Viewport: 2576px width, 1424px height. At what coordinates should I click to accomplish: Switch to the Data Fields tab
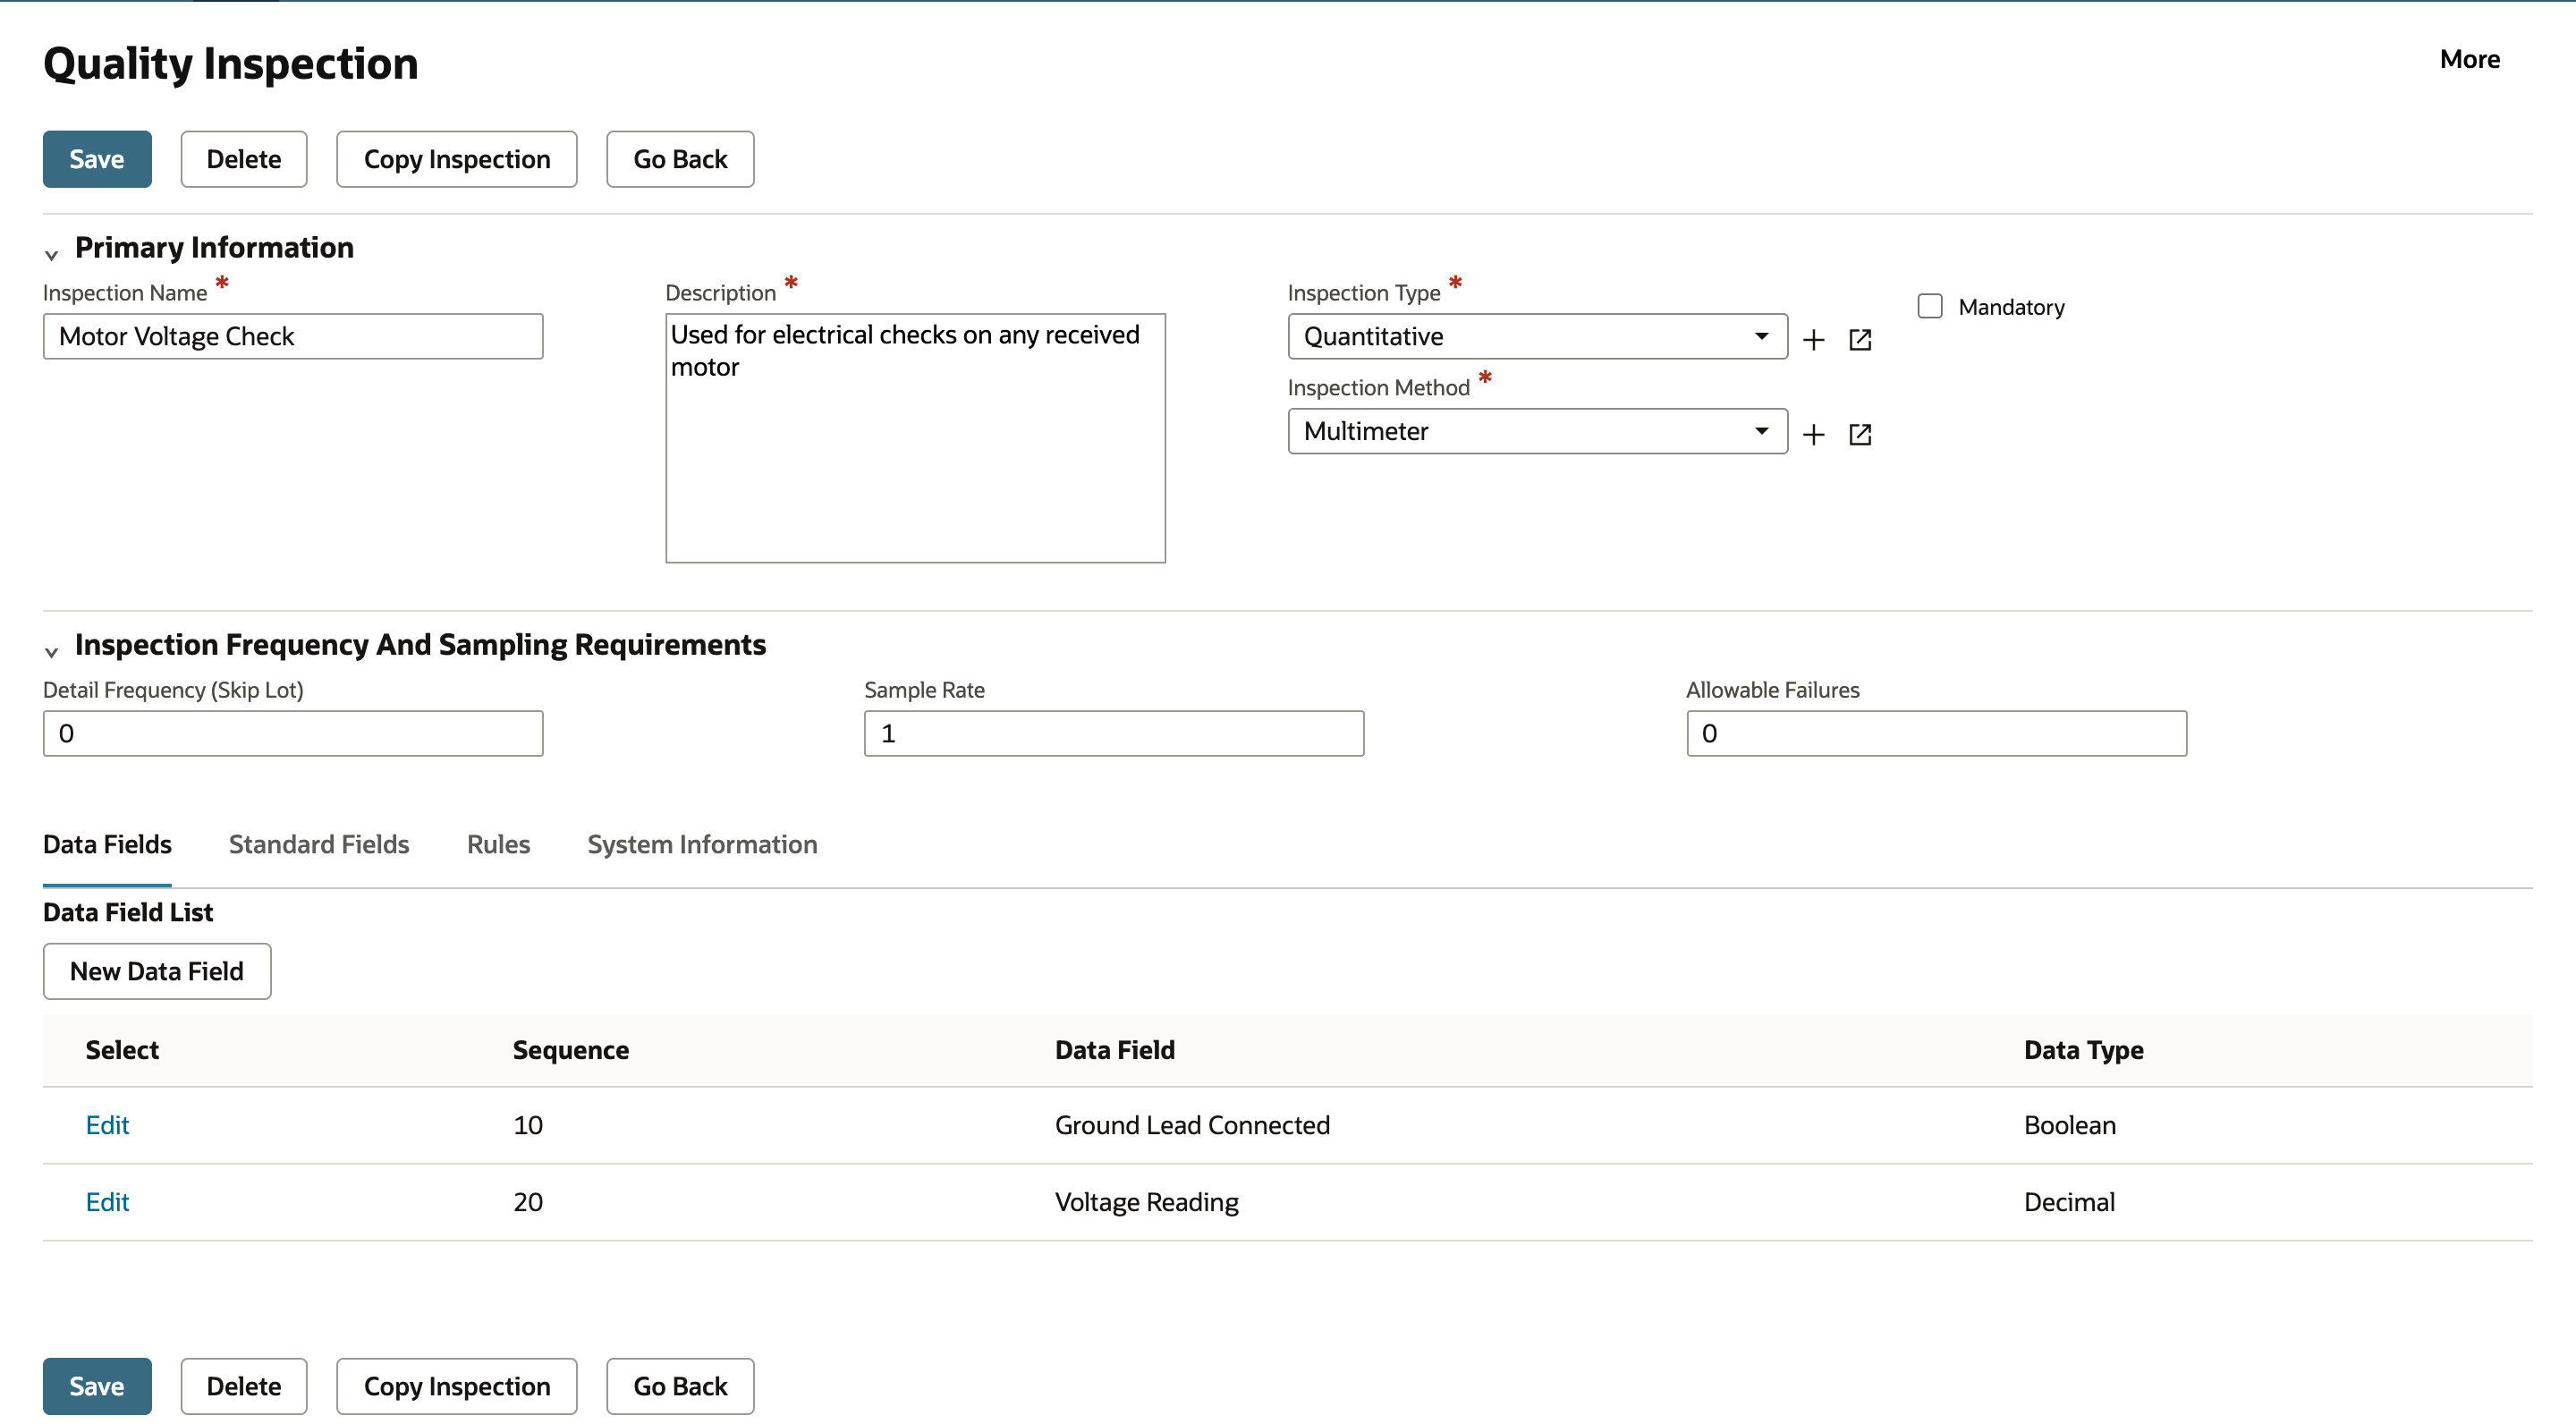click(x=107, y=844)
